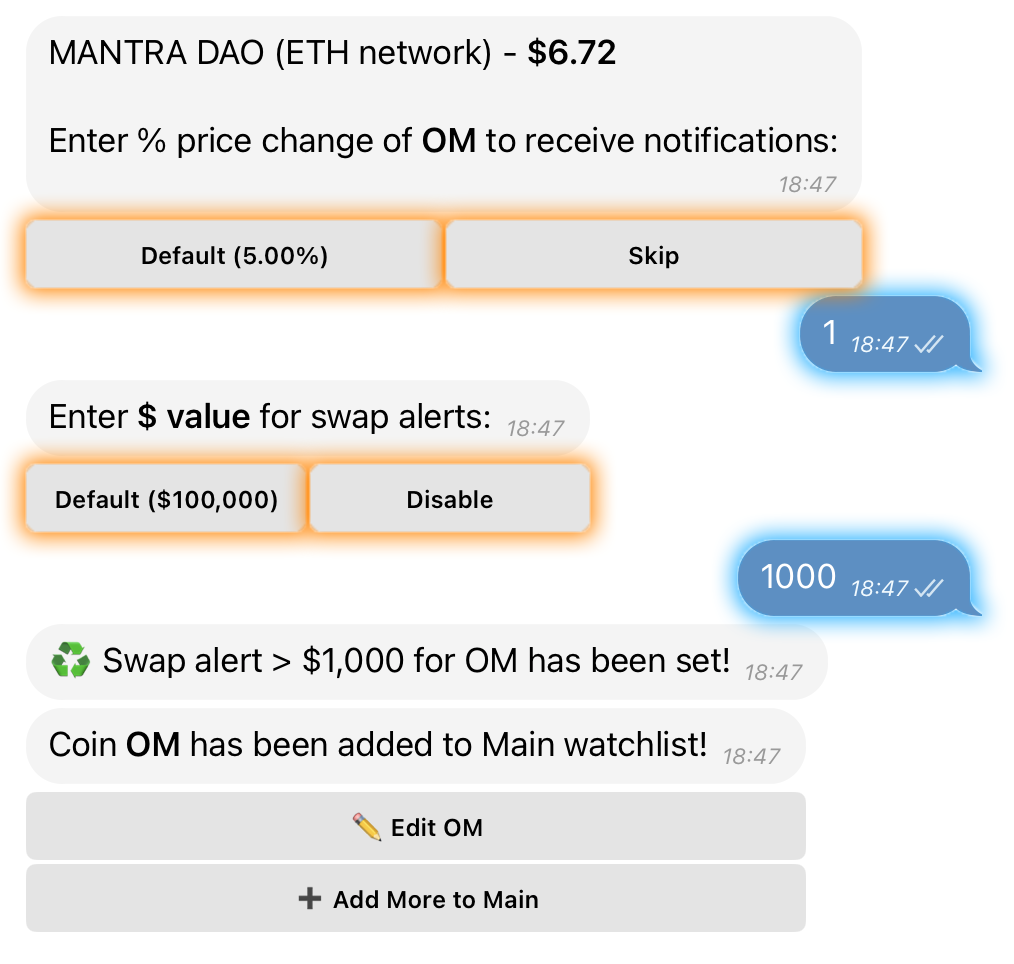Click the pencil icon beside Edit OM

[x=367, y=827]
